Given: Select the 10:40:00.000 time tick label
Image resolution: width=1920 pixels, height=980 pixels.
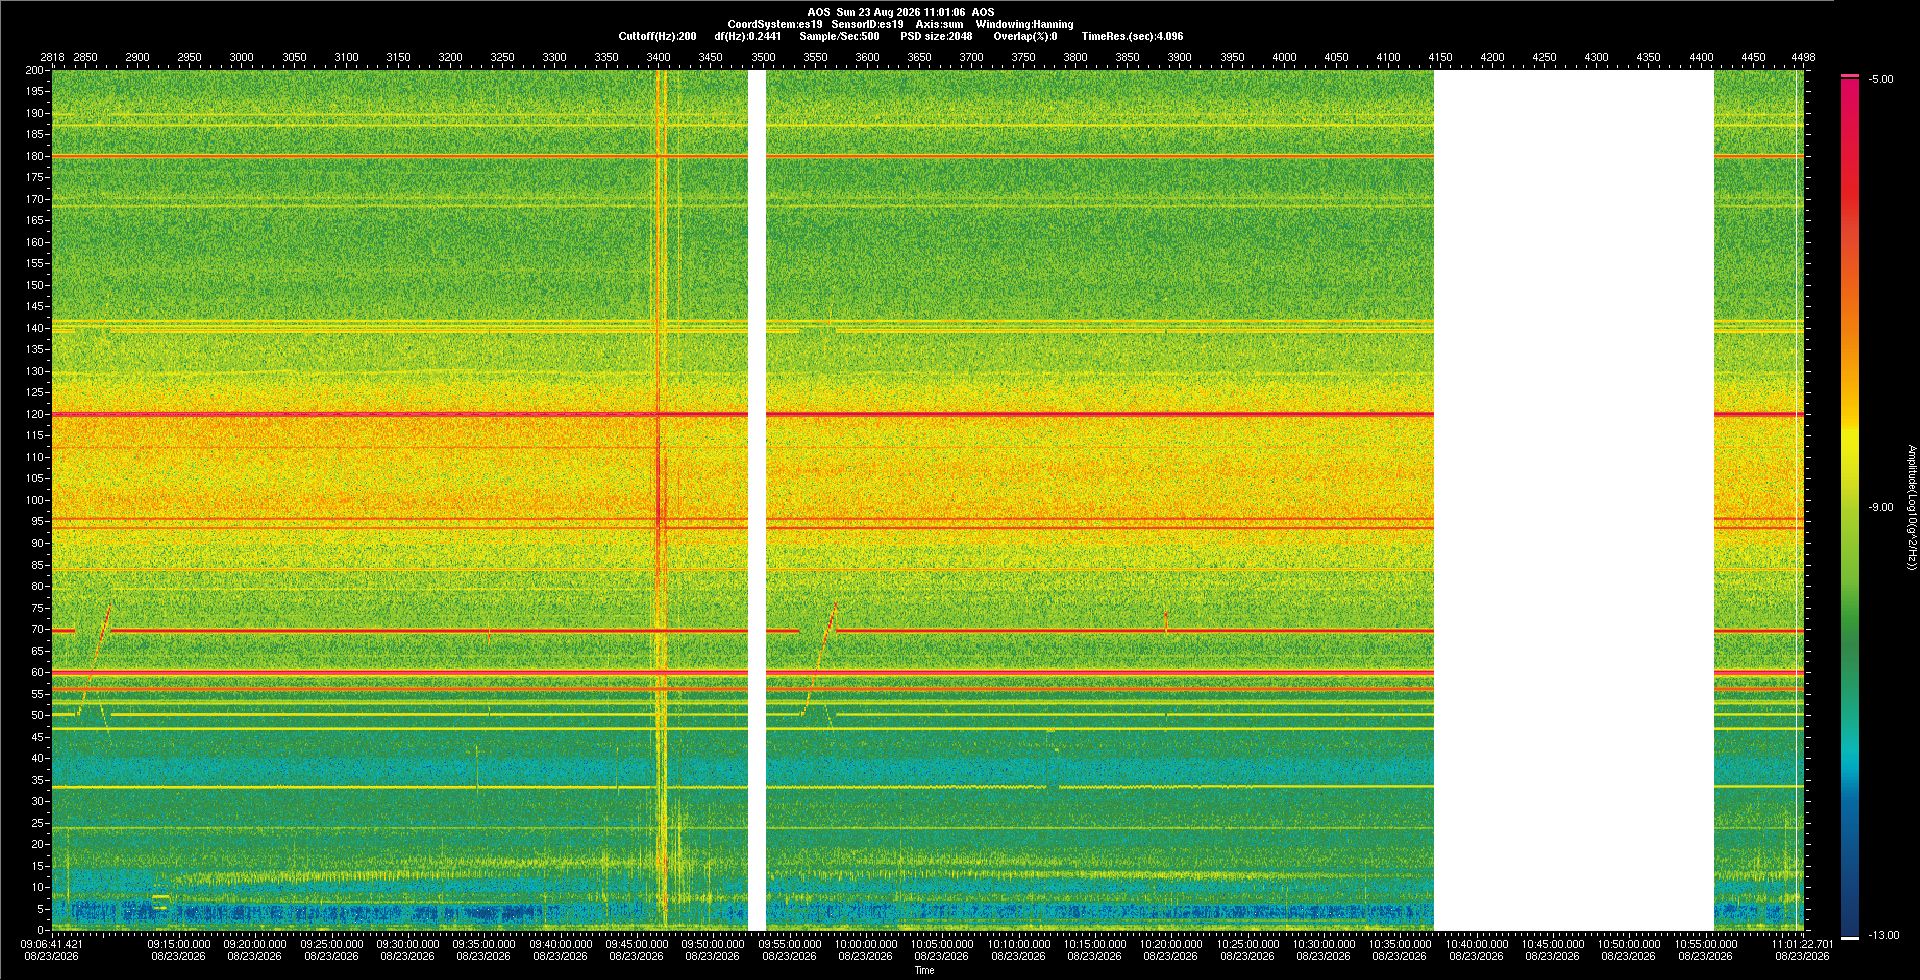Looking at the screenshot, I should pyautogui.click(x=1477, y=943).
